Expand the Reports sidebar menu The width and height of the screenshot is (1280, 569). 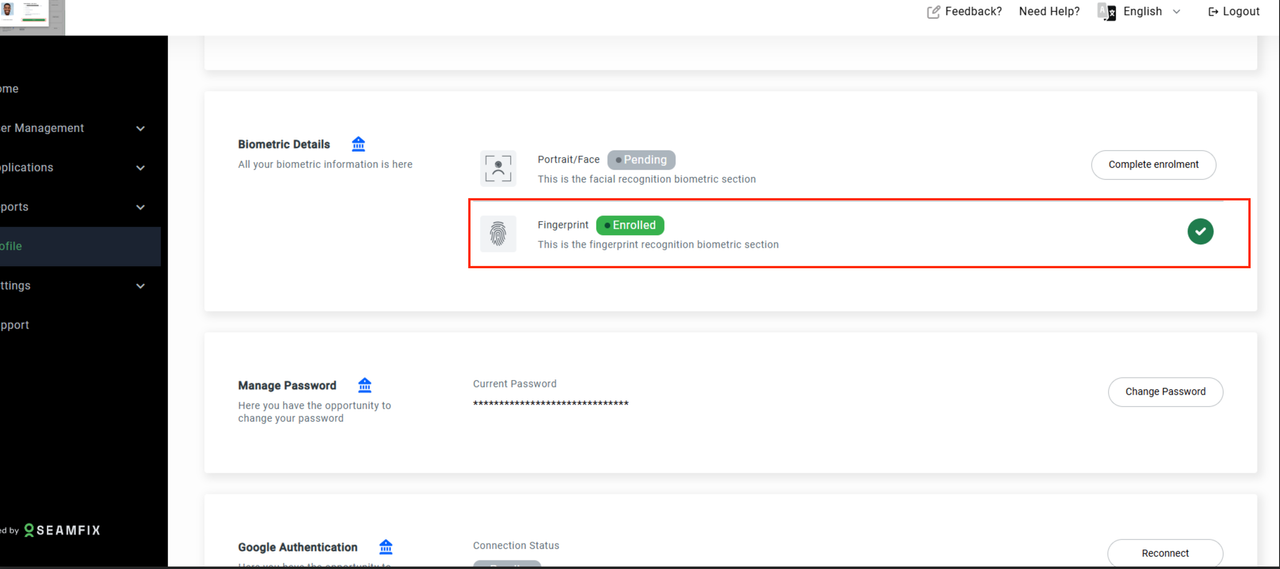[x=80, y=207]
